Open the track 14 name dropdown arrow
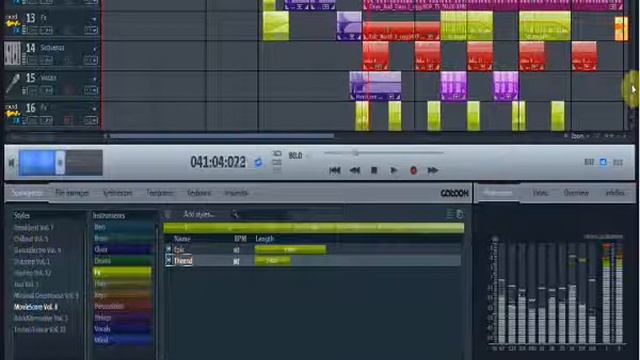The image size is (640, 360). click(94, 49)
